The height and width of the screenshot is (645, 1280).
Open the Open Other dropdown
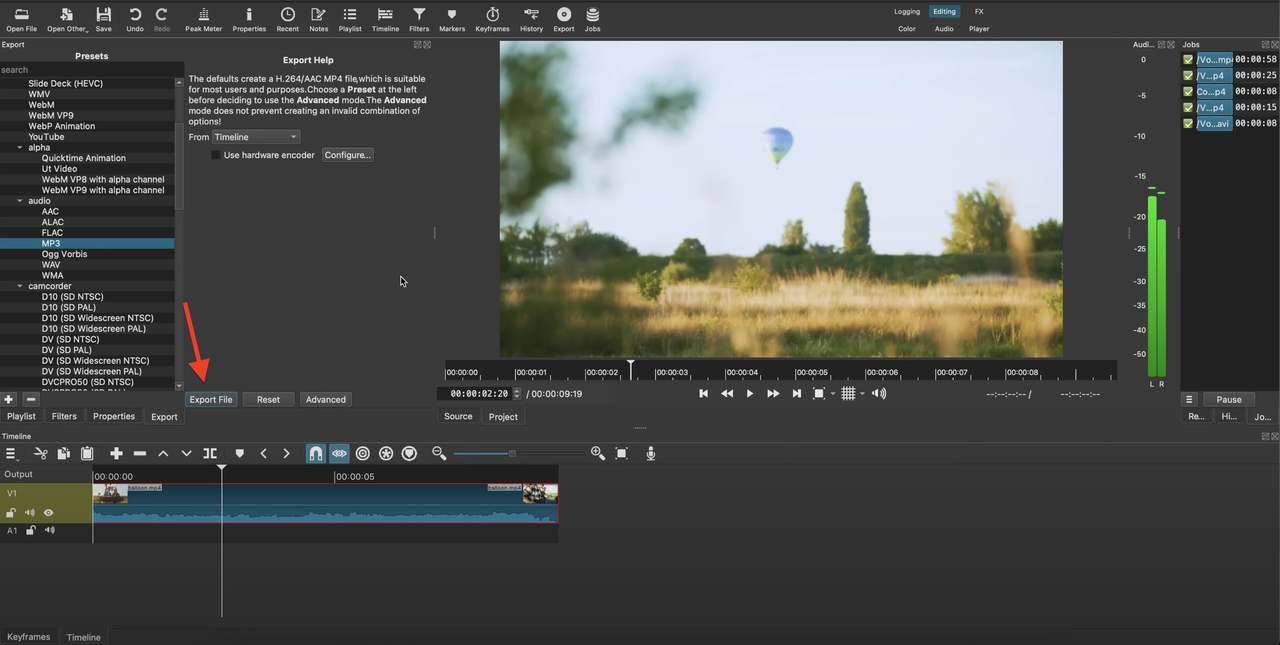pos(67,18)
